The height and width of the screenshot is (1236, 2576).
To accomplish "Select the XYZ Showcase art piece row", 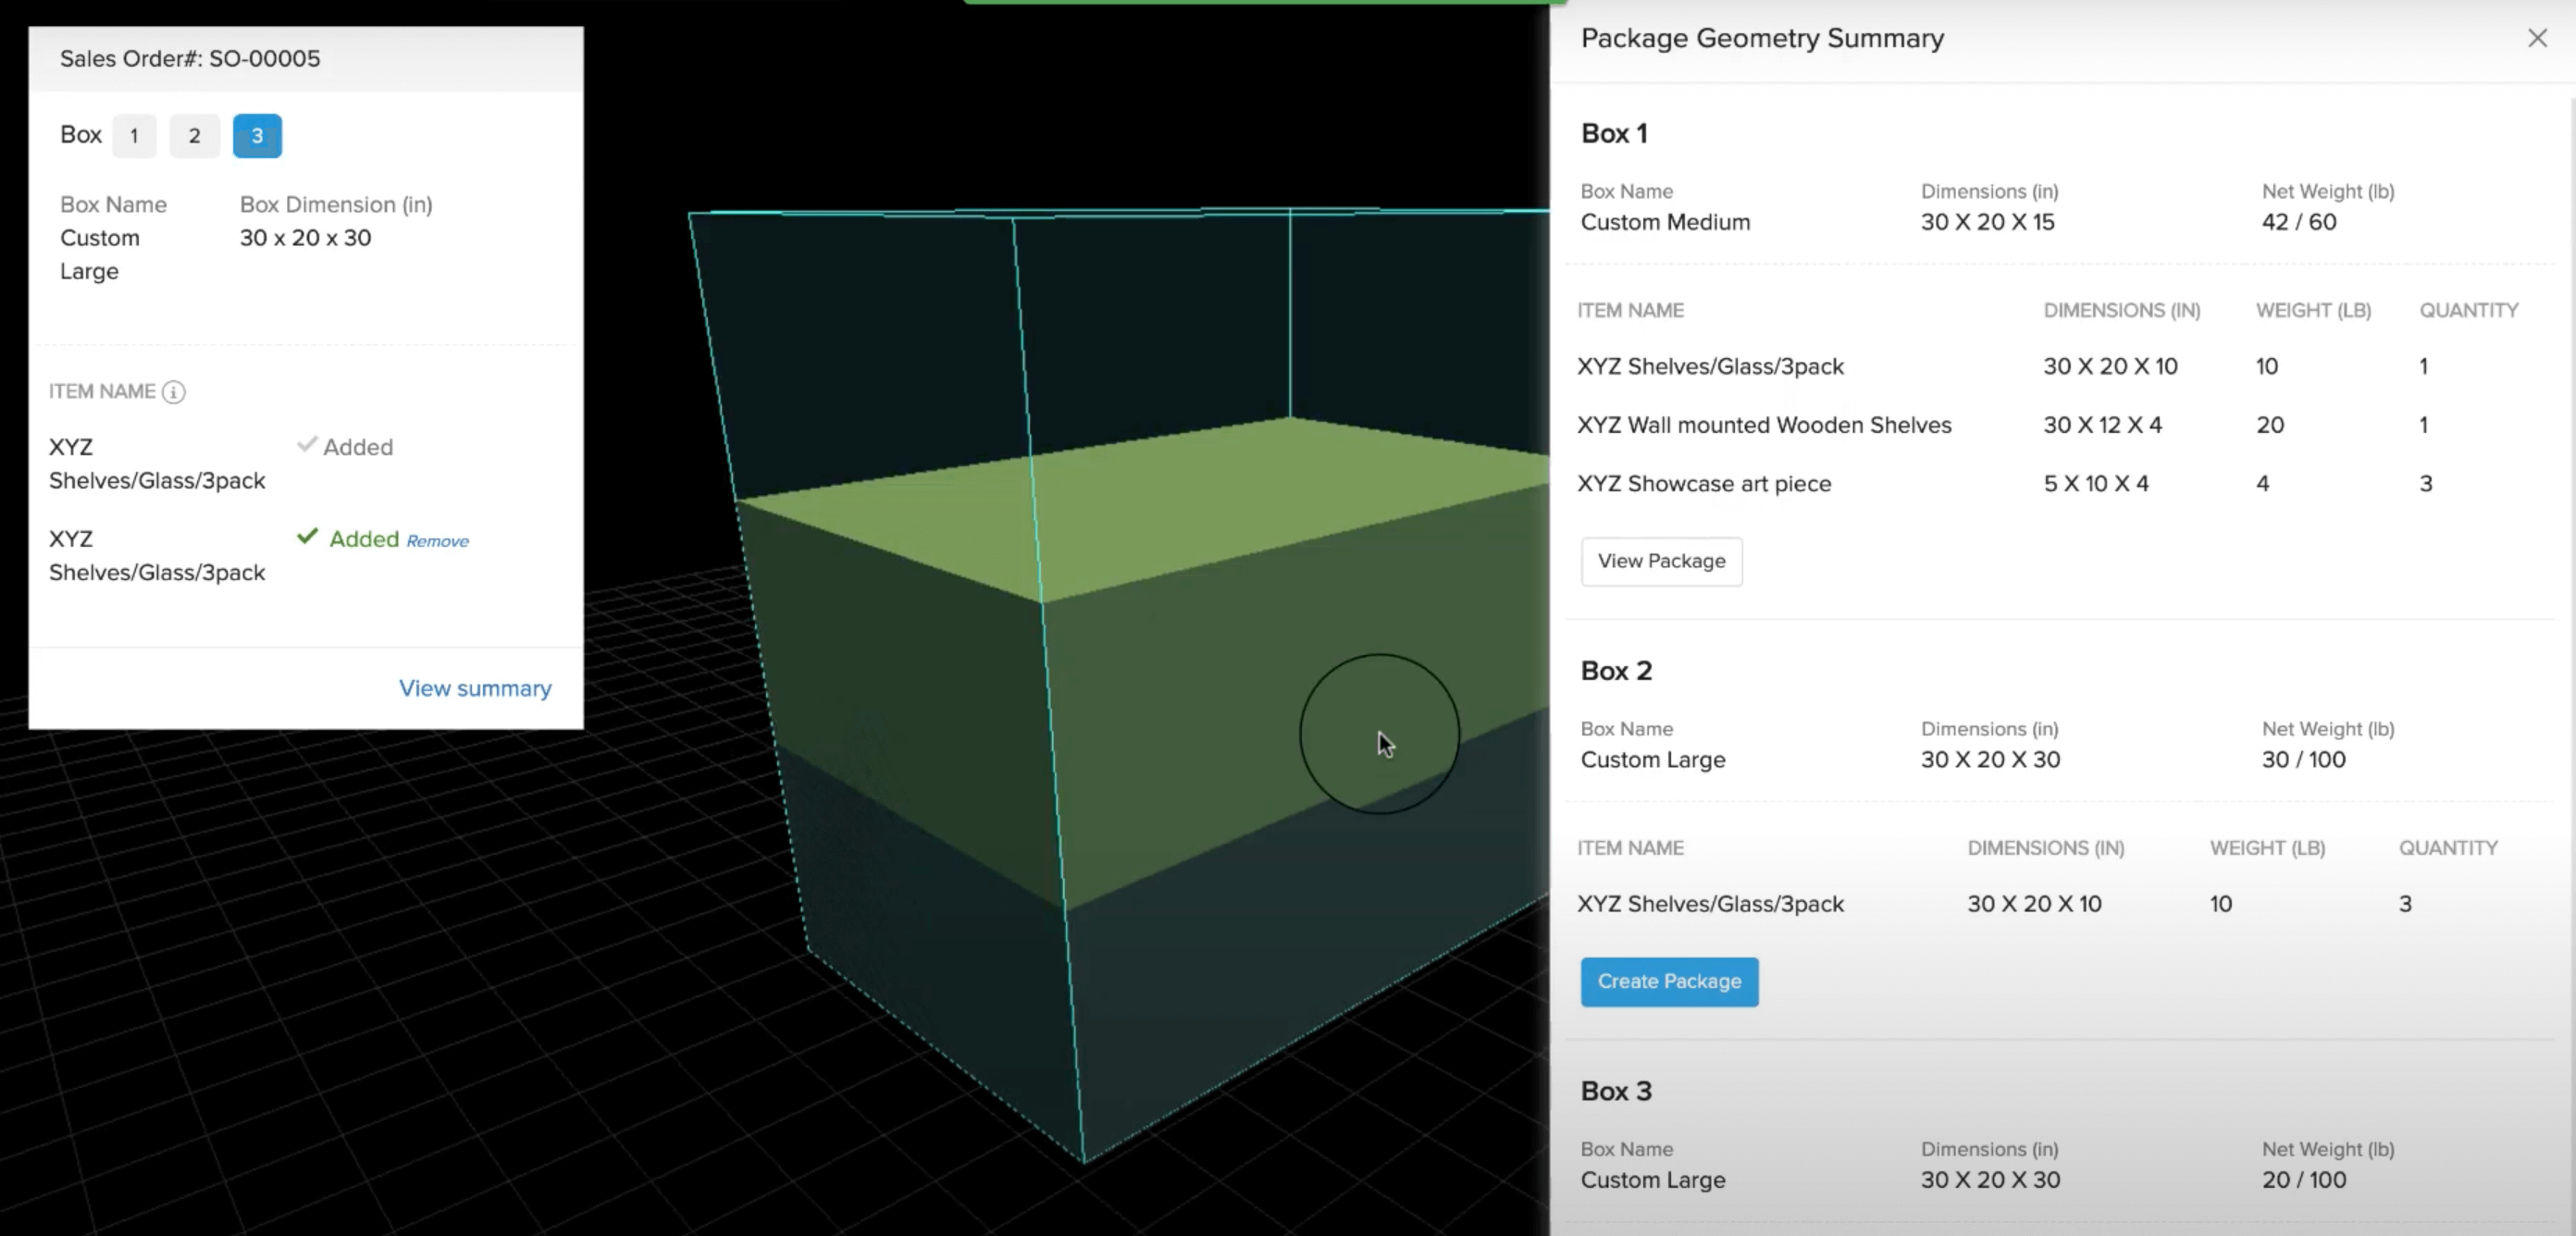I will [1705, 483].
